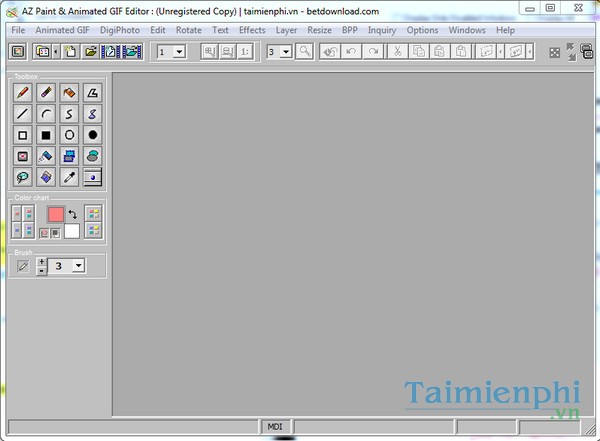Select the hollow ellipse tool
Screen dimensions: 600x441
69,135
